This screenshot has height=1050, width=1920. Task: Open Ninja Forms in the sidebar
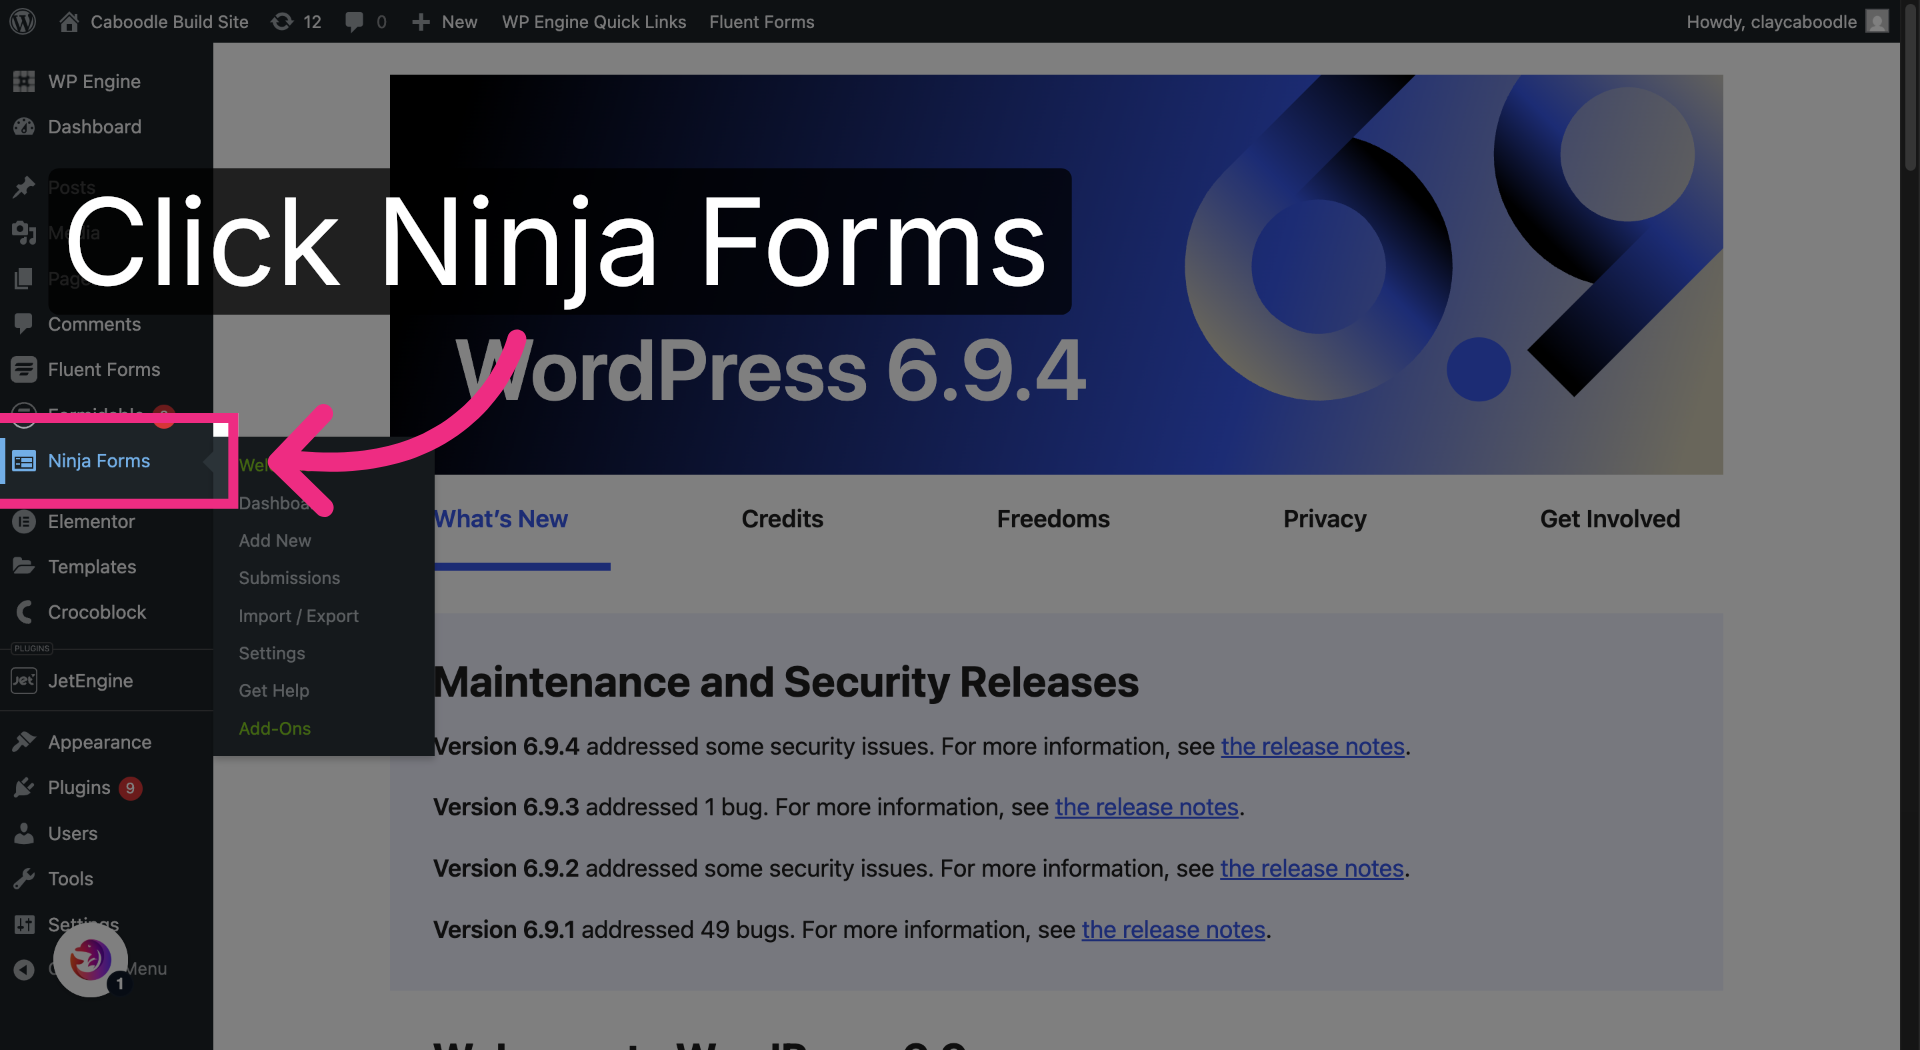[x=99, y=461]
